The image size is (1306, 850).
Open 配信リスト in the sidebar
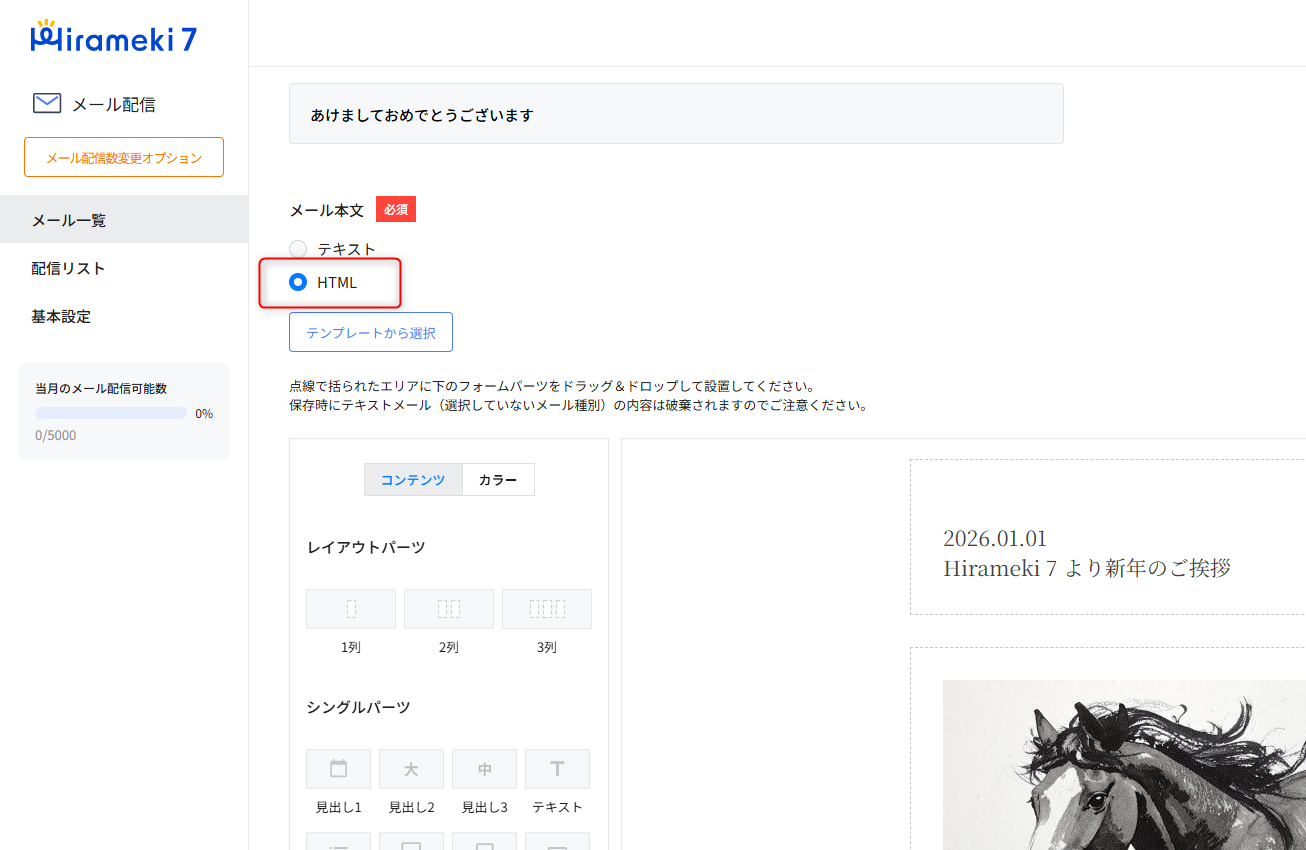point(69,268)
